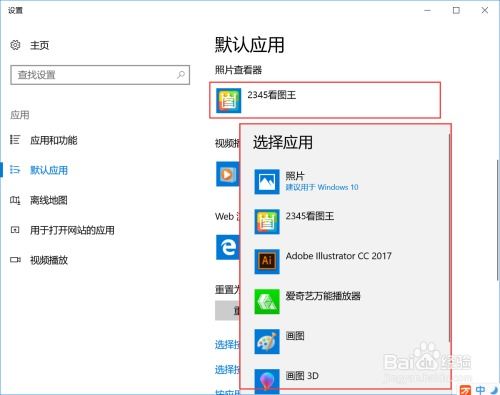Choose 2345看图王 in the app list
The image size is (500, 395).
coord(345,222)
